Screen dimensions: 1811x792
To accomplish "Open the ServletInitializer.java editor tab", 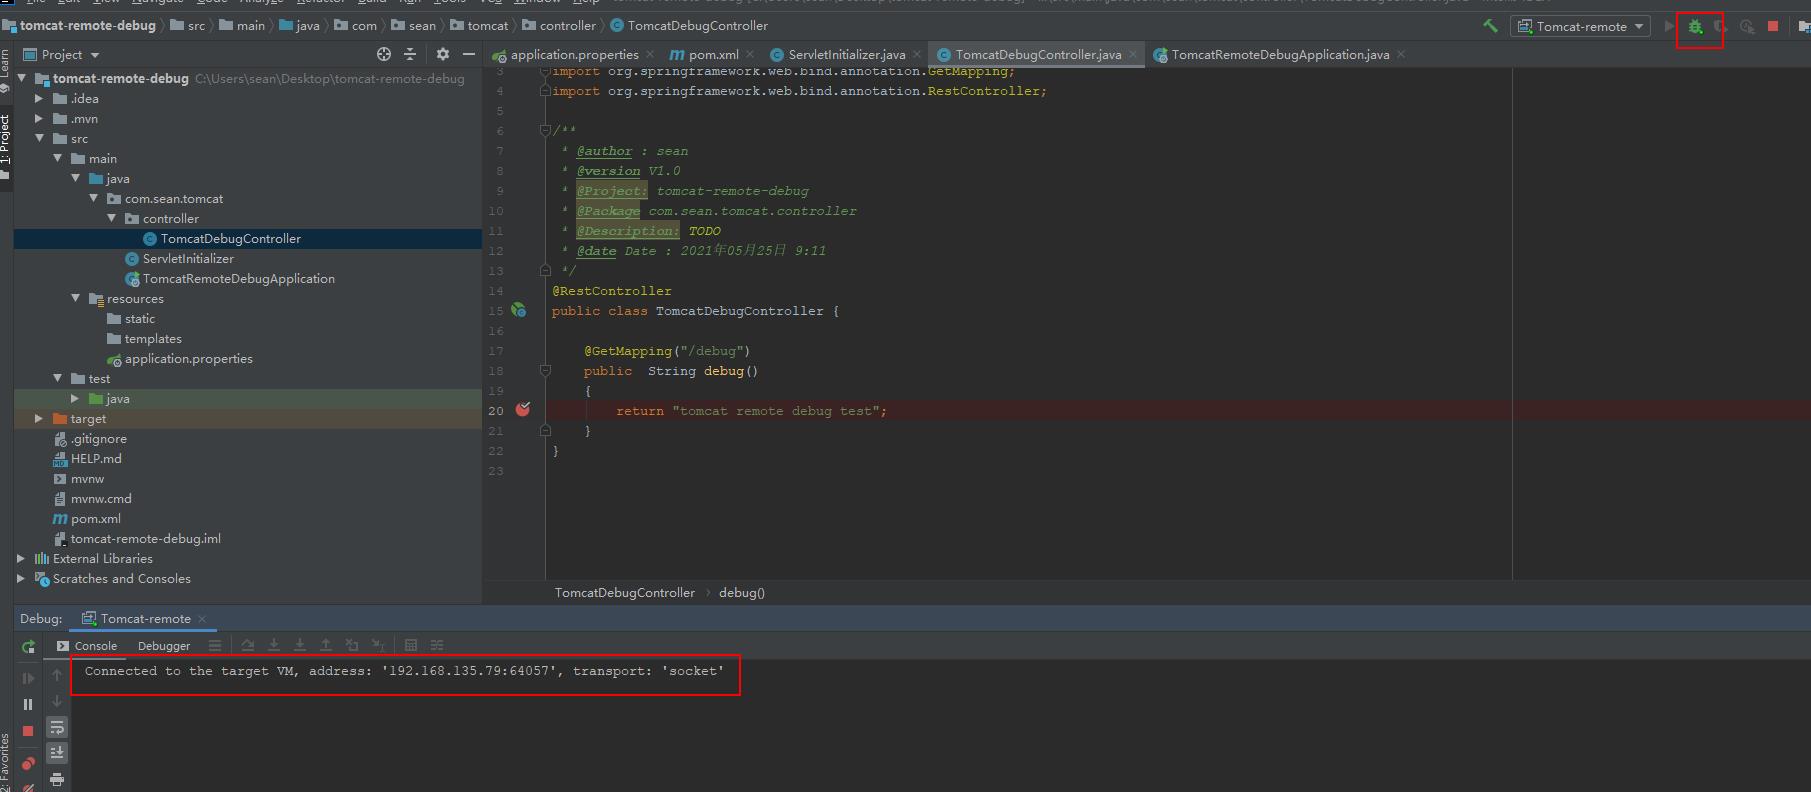I will coord(846,54).
